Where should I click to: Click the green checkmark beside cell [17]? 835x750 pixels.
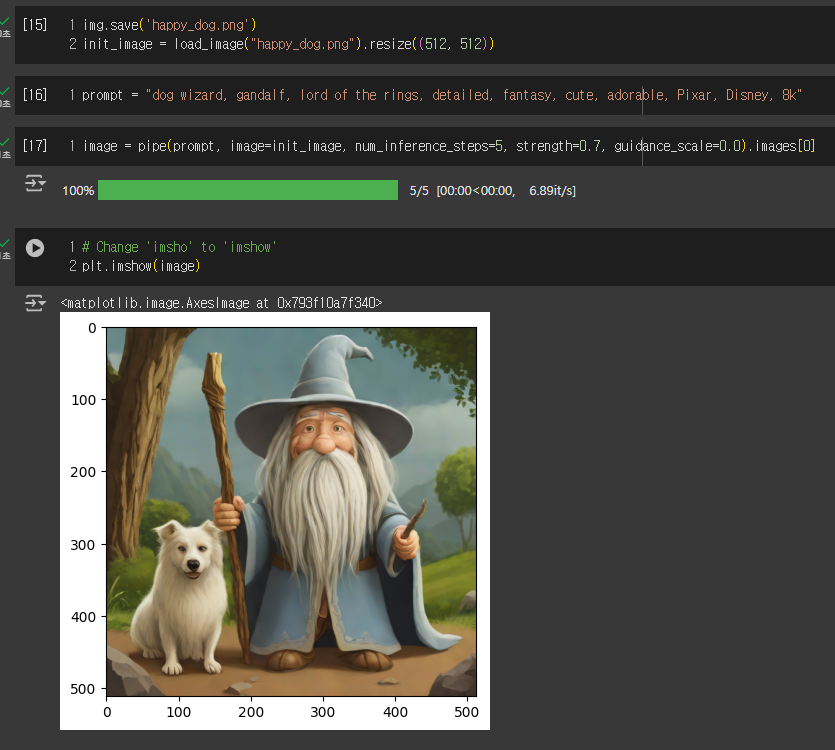[5, 142]
